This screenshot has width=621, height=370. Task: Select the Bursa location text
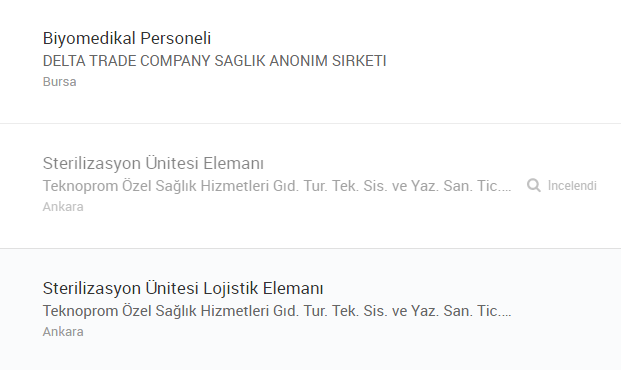click(x=59, y=82)
